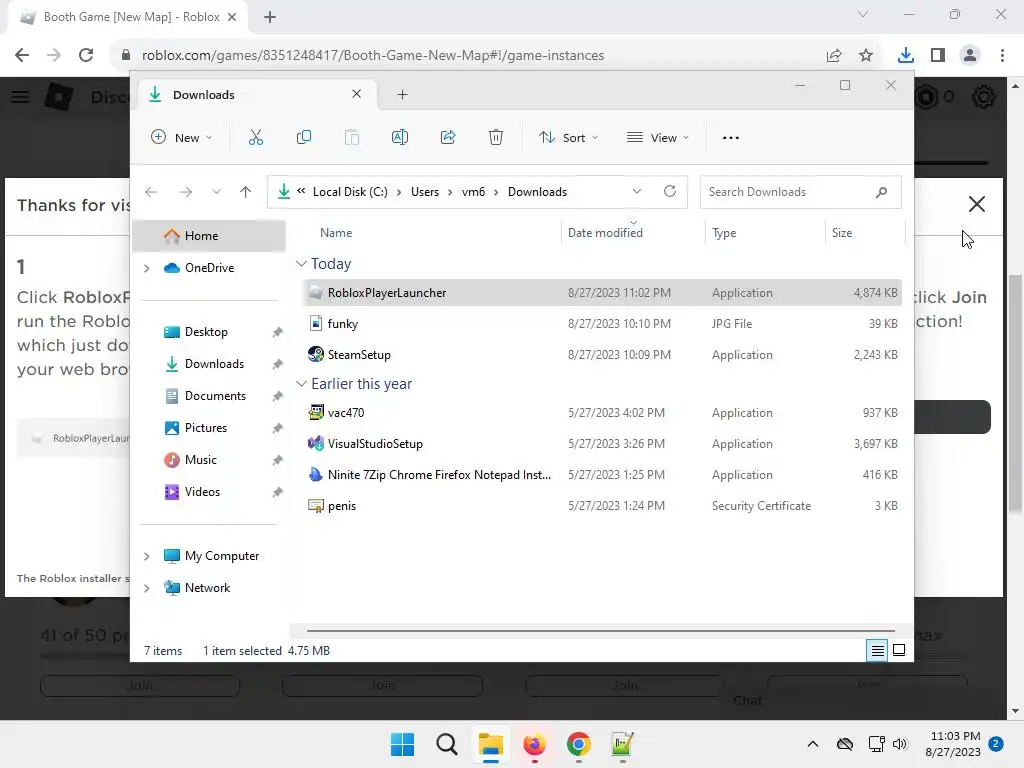Collapse the Today group
This screenshot has height=768, width=1024.
click(301, 263)
